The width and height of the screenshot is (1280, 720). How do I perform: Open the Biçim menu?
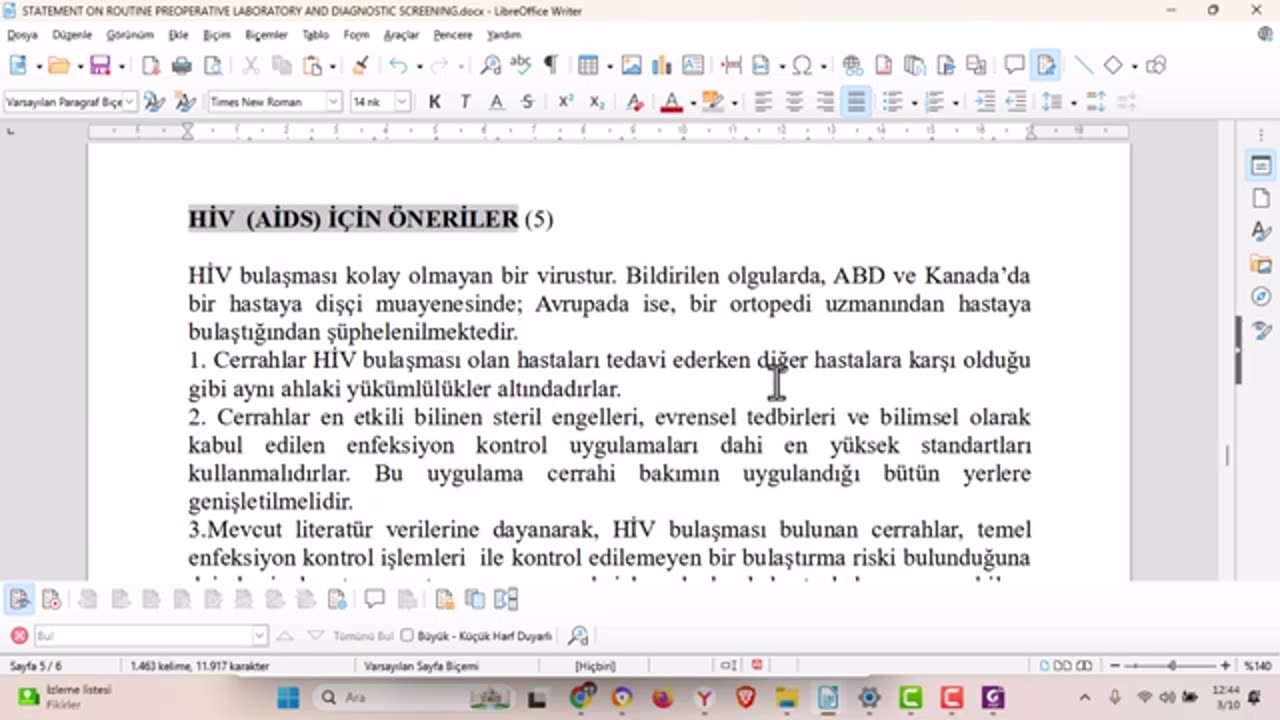pyautogui.click(x=216, y=35)
